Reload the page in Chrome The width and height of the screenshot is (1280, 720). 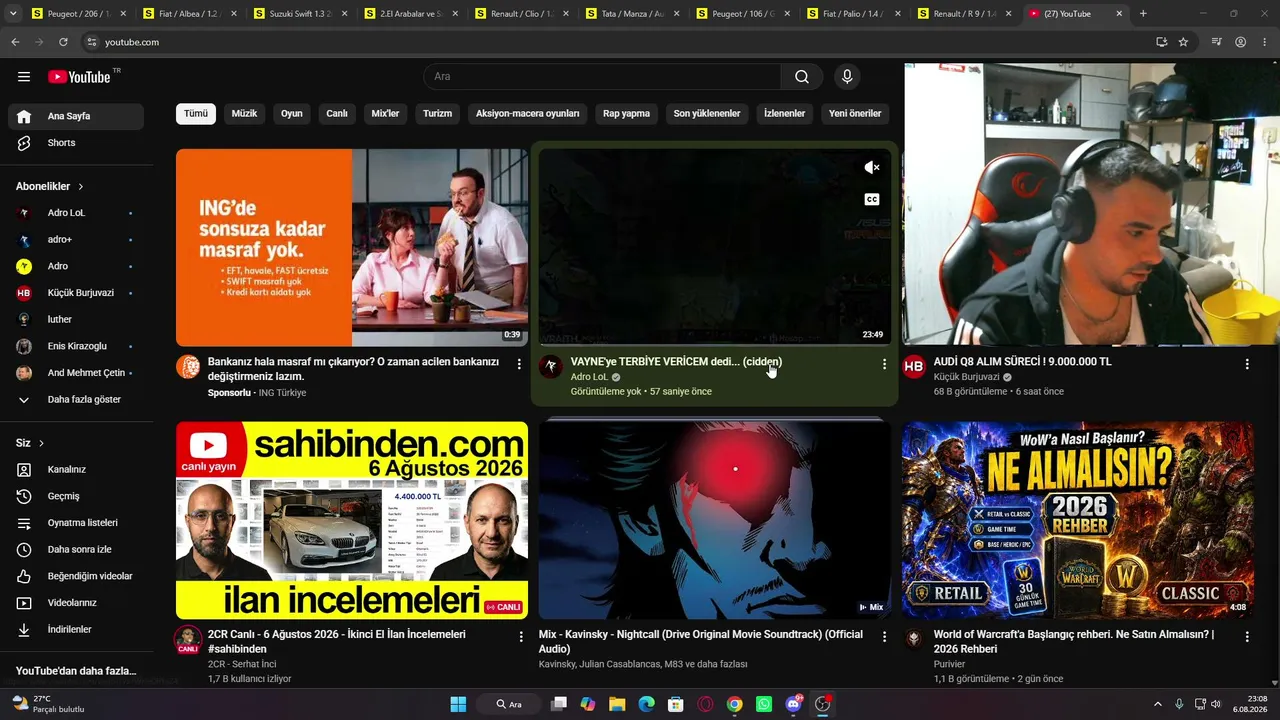pyautogui.click(x=63, y=42)
